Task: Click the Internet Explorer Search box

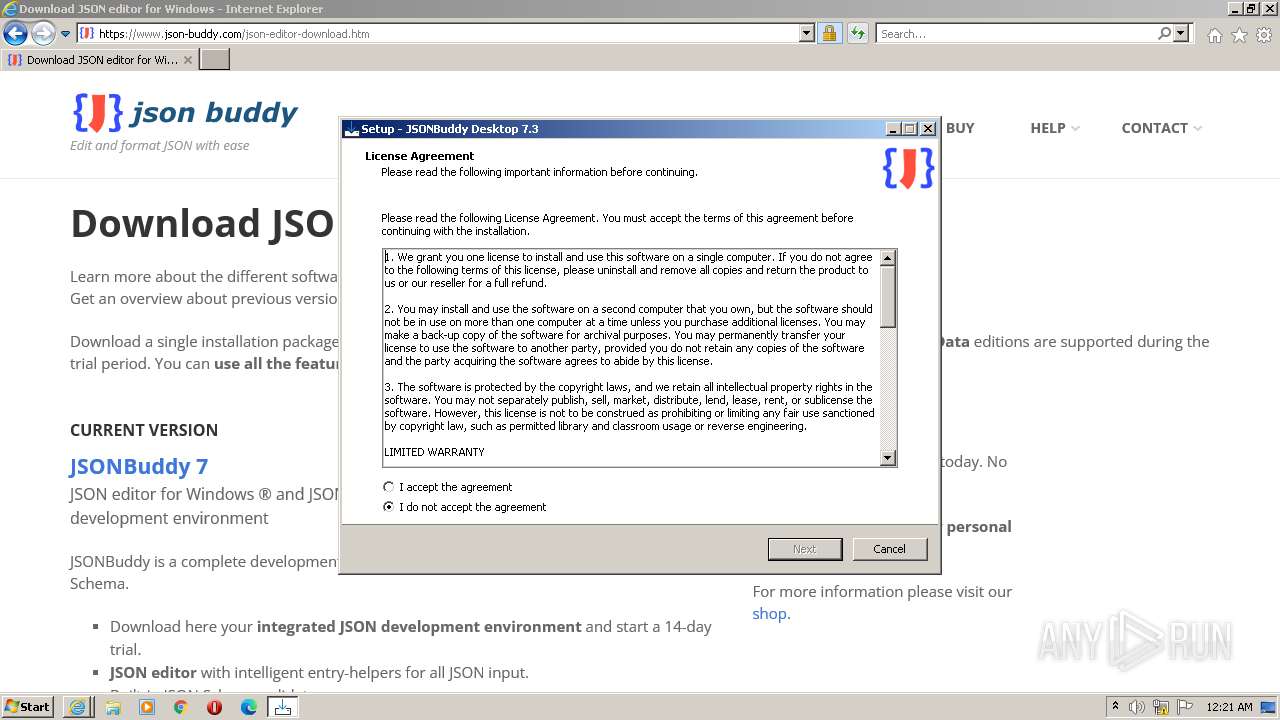Action: pos(1015,33)
